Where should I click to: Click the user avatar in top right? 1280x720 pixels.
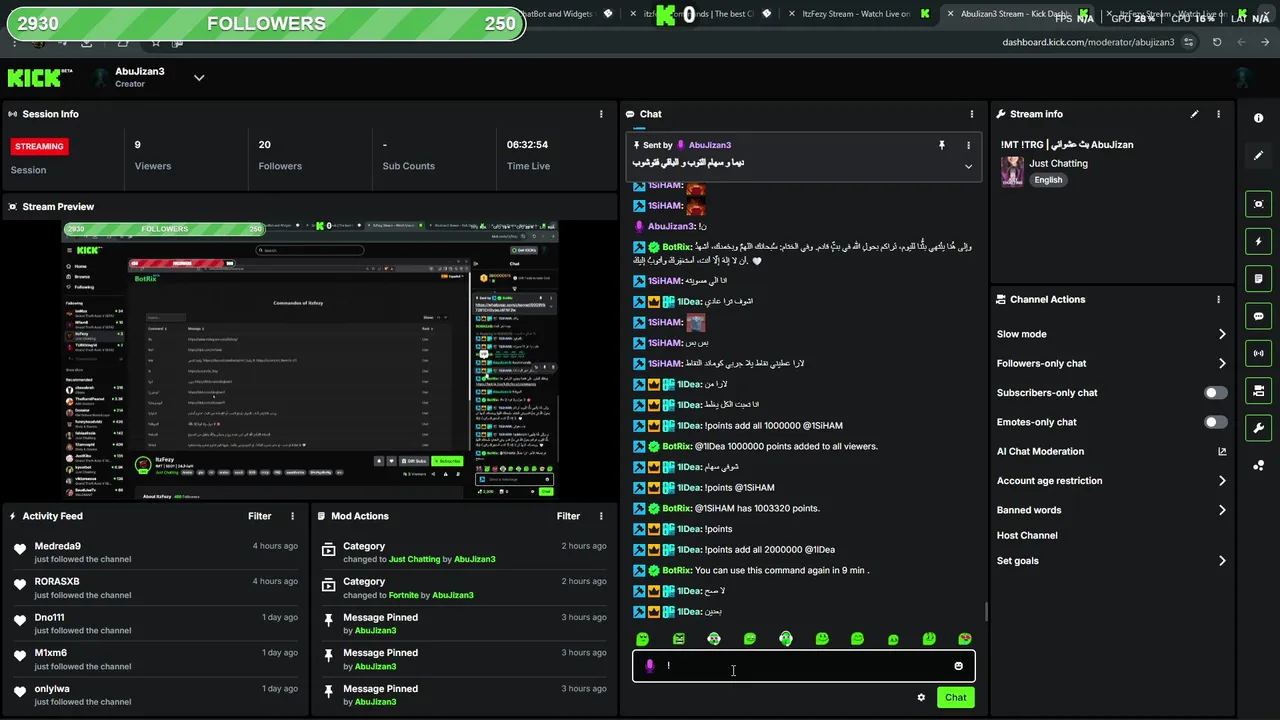click(x=1243, y=78)
